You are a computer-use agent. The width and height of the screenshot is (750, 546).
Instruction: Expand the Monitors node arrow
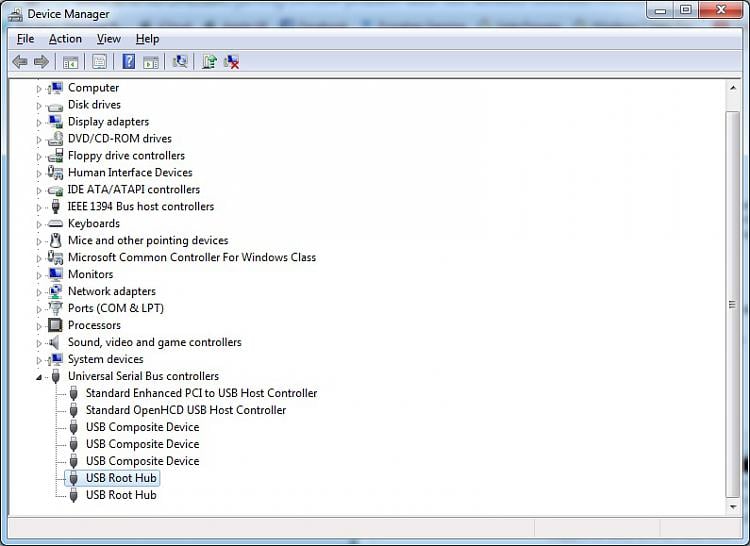coord(39,275)
